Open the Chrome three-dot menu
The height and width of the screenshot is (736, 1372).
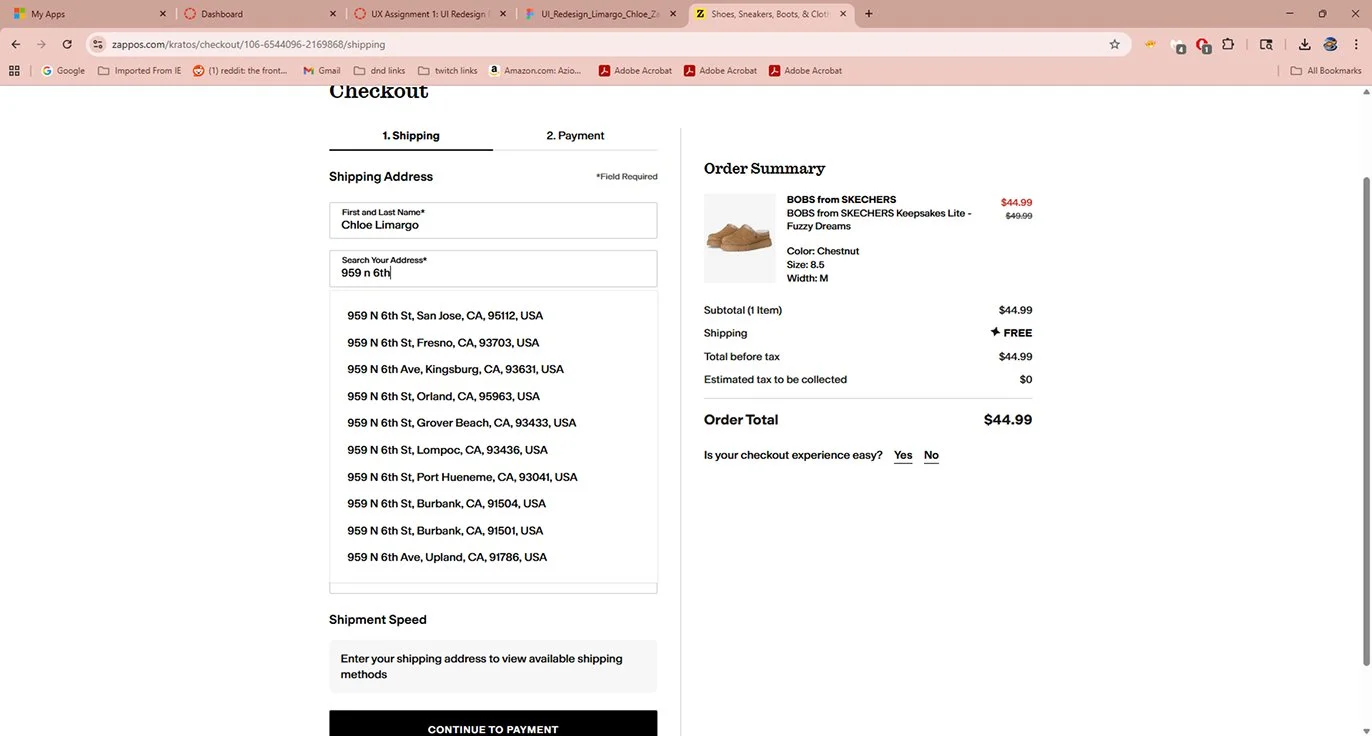[x=1355, y=44]
